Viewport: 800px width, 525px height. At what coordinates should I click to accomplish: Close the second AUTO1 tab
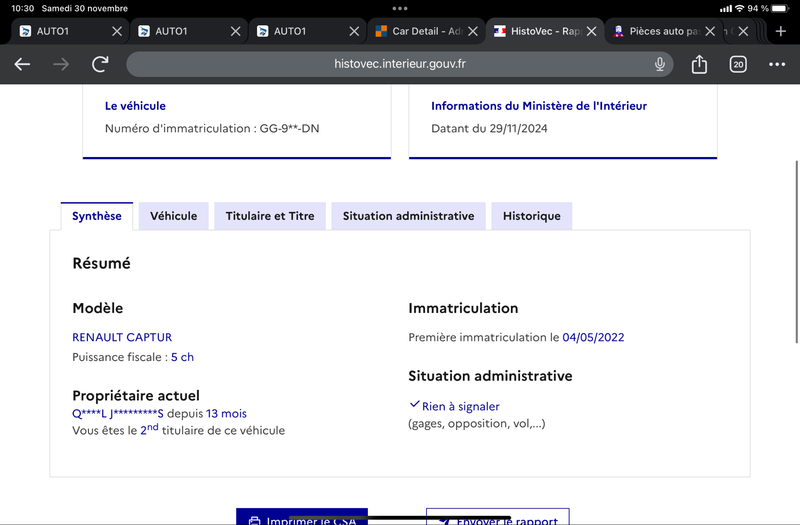[235, 31]
